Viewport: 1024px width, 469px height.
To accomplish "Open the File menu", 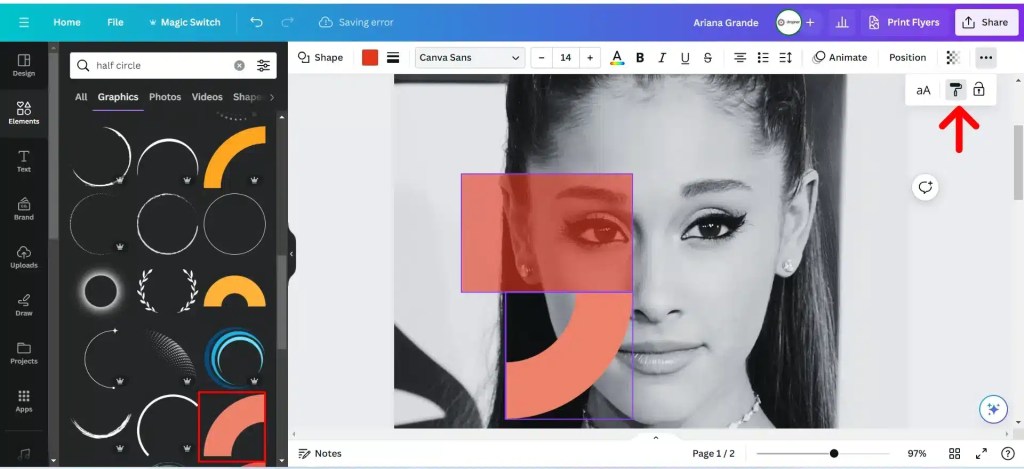I will (115, 22).
